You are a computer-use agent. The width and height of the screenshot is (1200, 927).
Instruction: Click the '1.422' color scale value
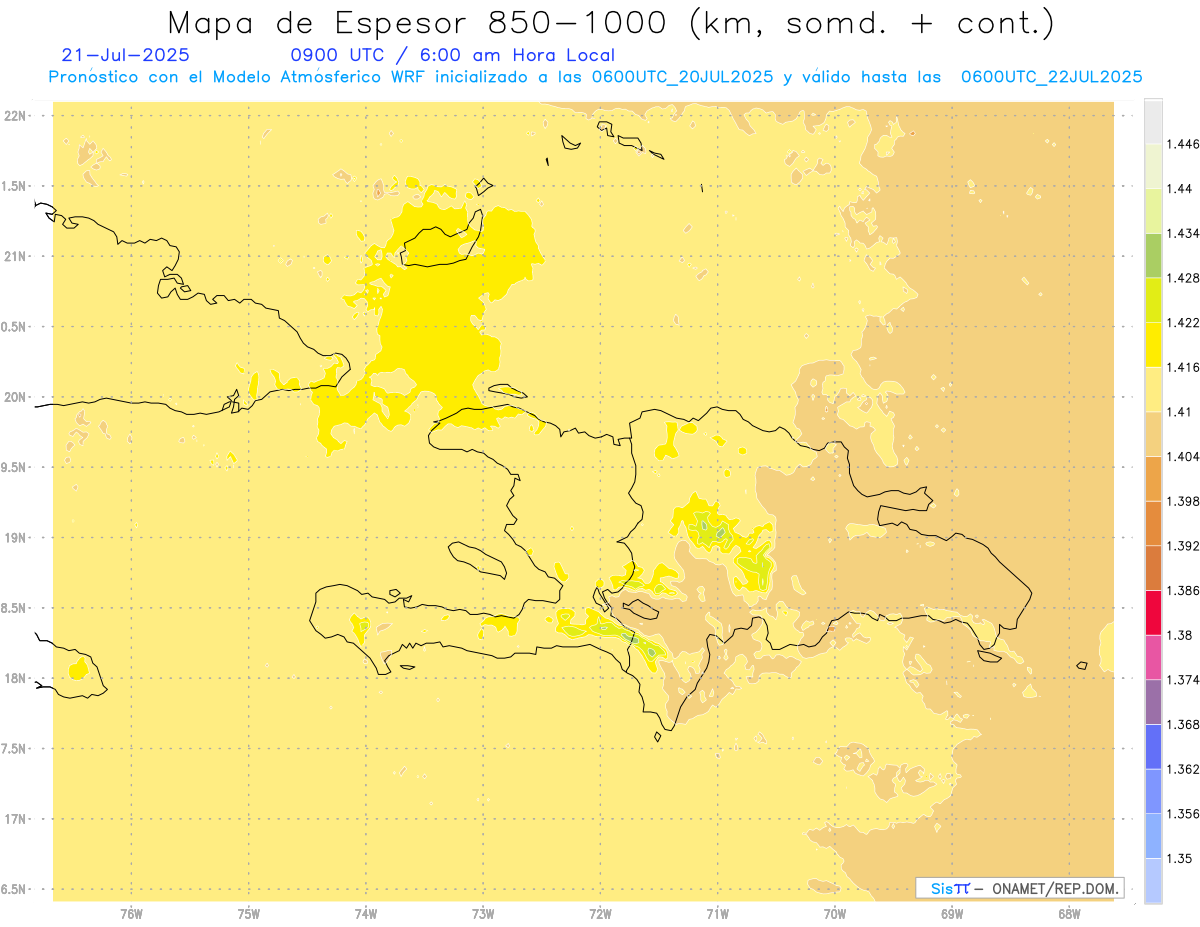(1183, 322)
